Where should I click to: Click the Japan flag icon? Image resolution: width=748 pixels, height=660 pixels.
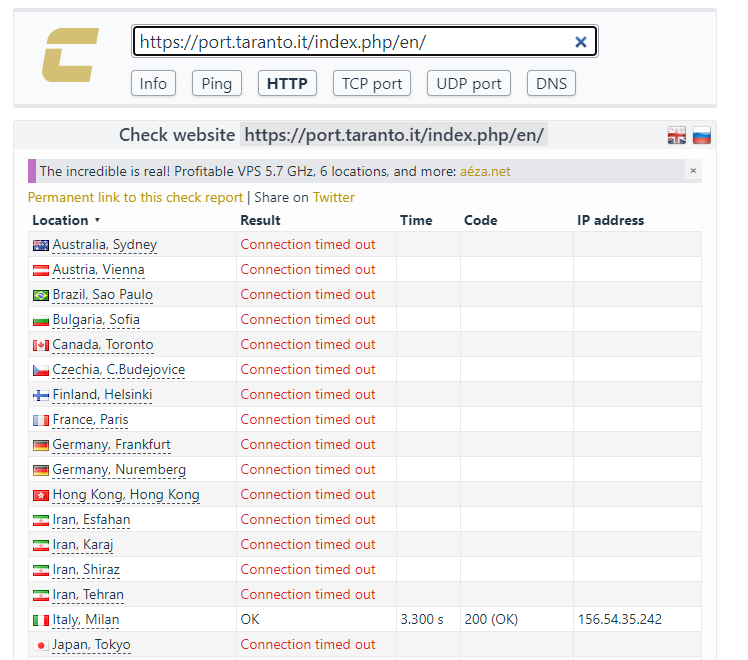point(41,645)
